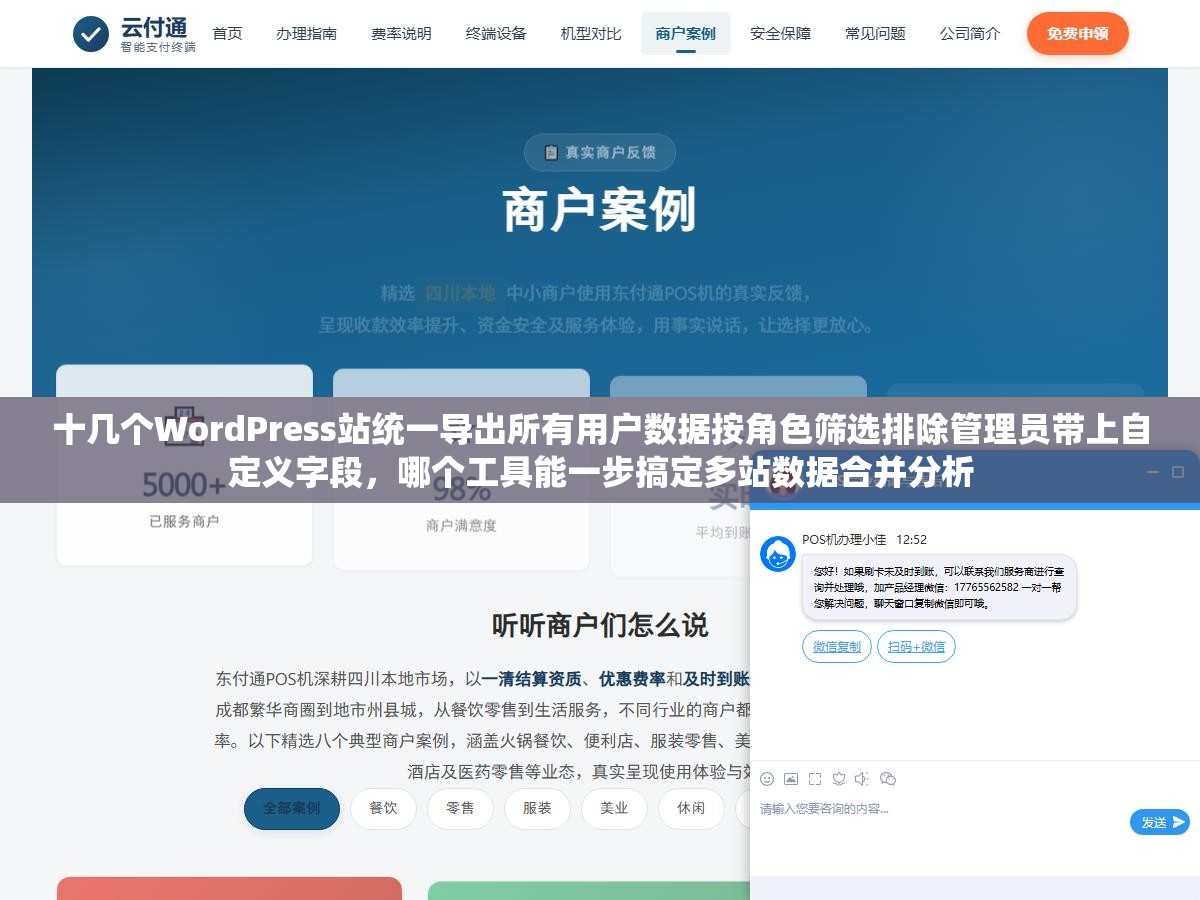Open 费率说明 in navigation

[x=401, y=33]
